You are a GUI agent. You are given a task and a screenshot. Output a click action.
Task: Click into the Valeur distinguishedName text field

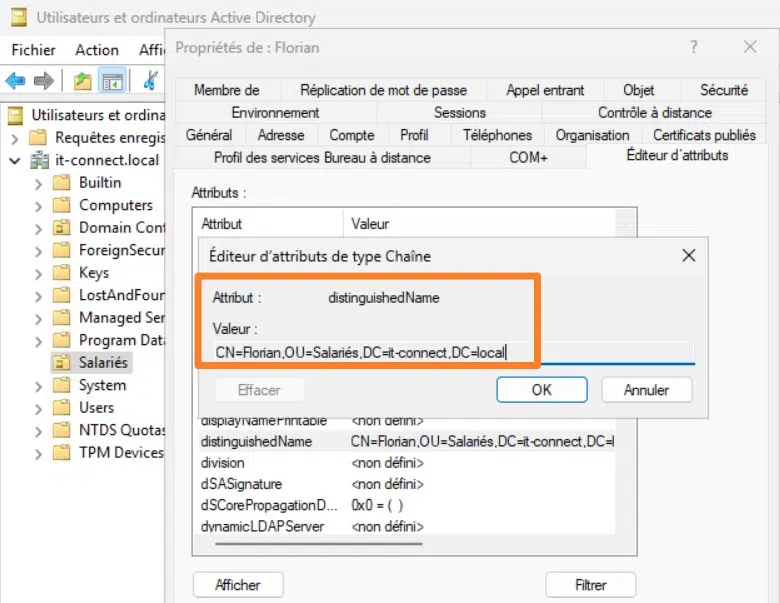click(x=454, y=353)
